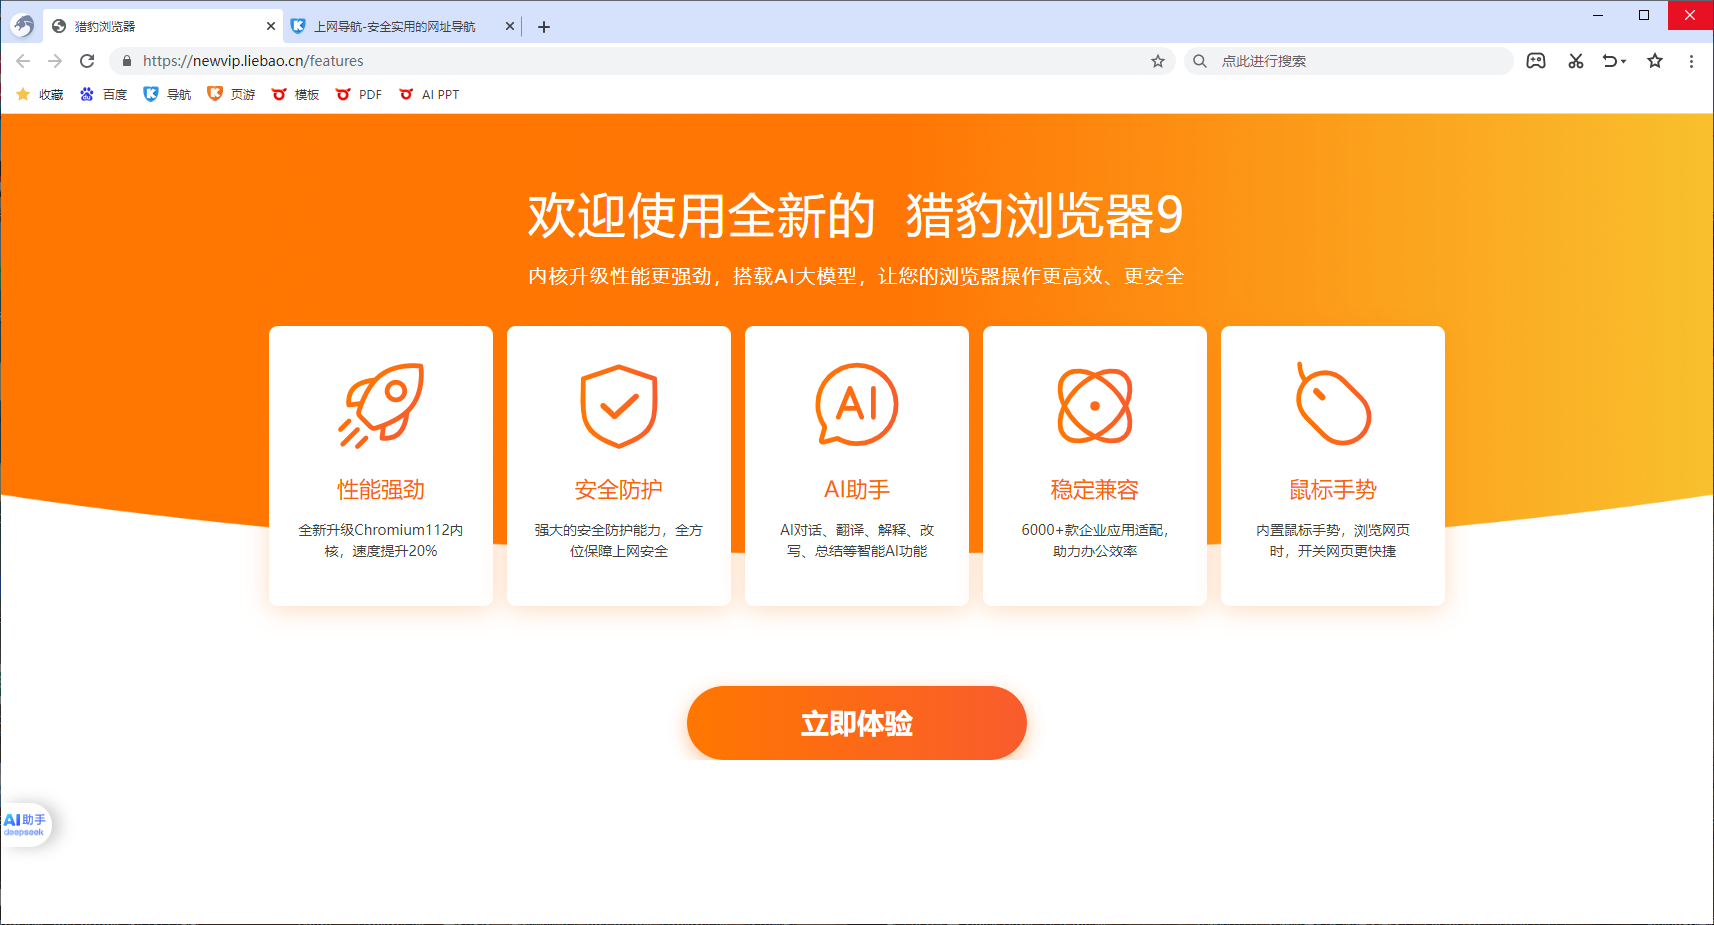Screen dimensions: 1714x925
Task: Click the floating AI助手 deepseek assistant
Action: click(x=26, y=823)
